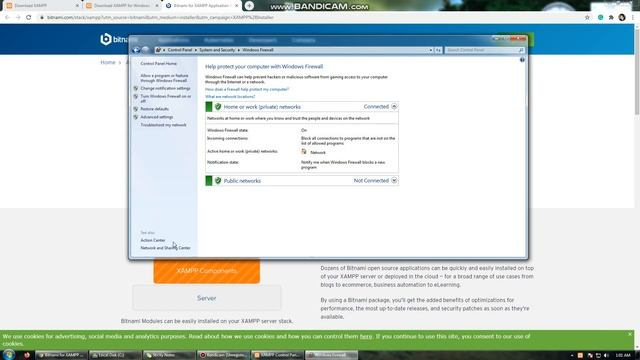
Task: Click the taskbar clock
Action: 623,356
